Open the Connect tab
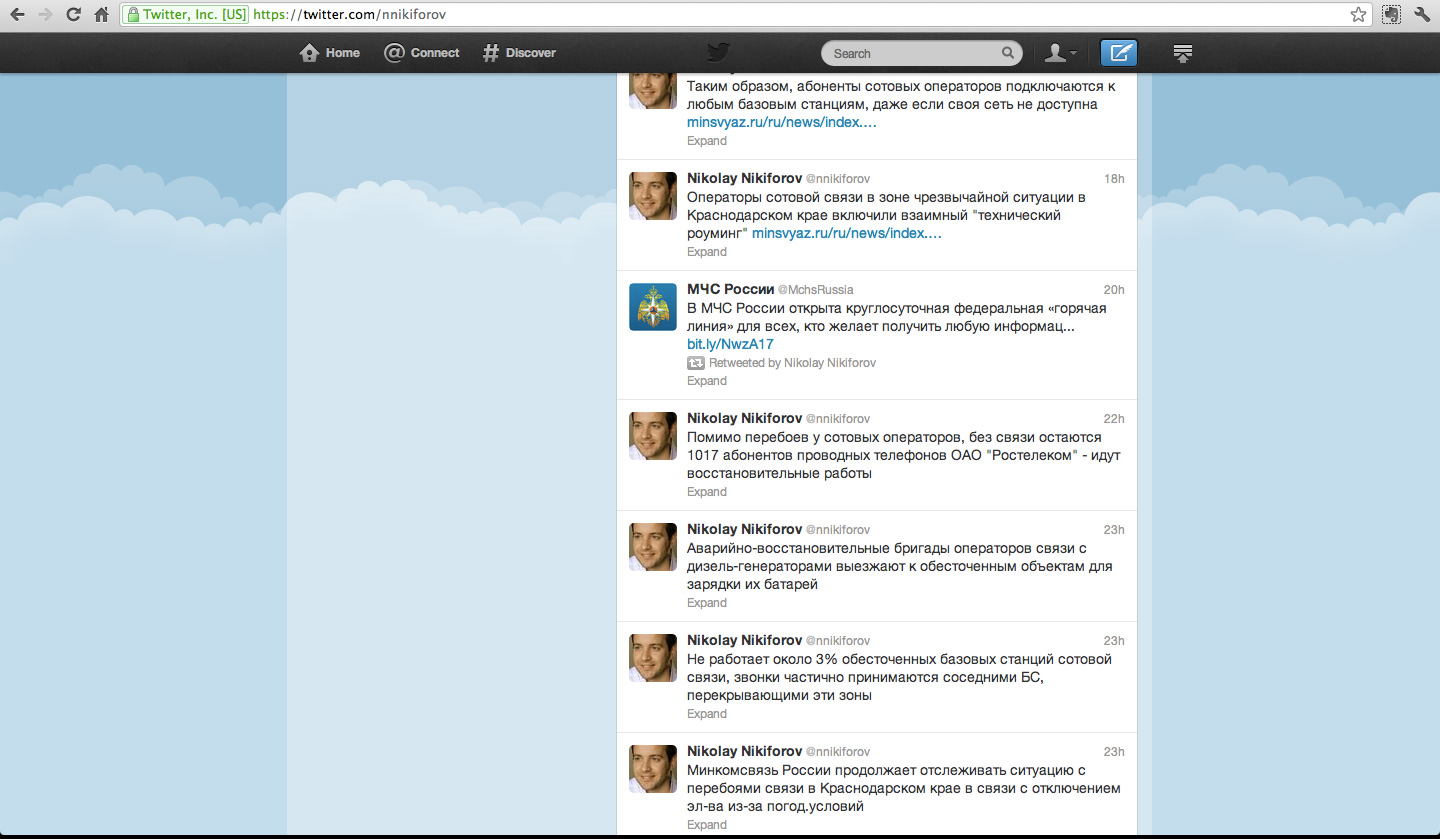The image size is (1440, 839). [422, 53]
